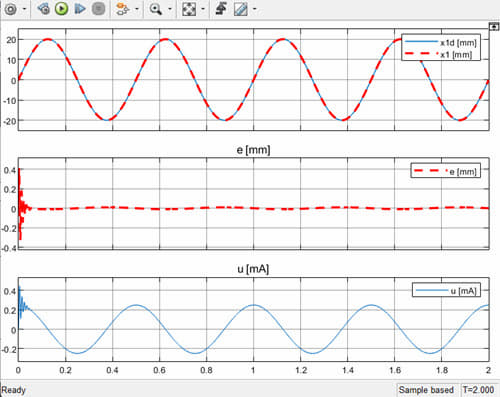Screen dimensions: 500x397
Task: Click the Step Forward simulation button
Action: 80,9
